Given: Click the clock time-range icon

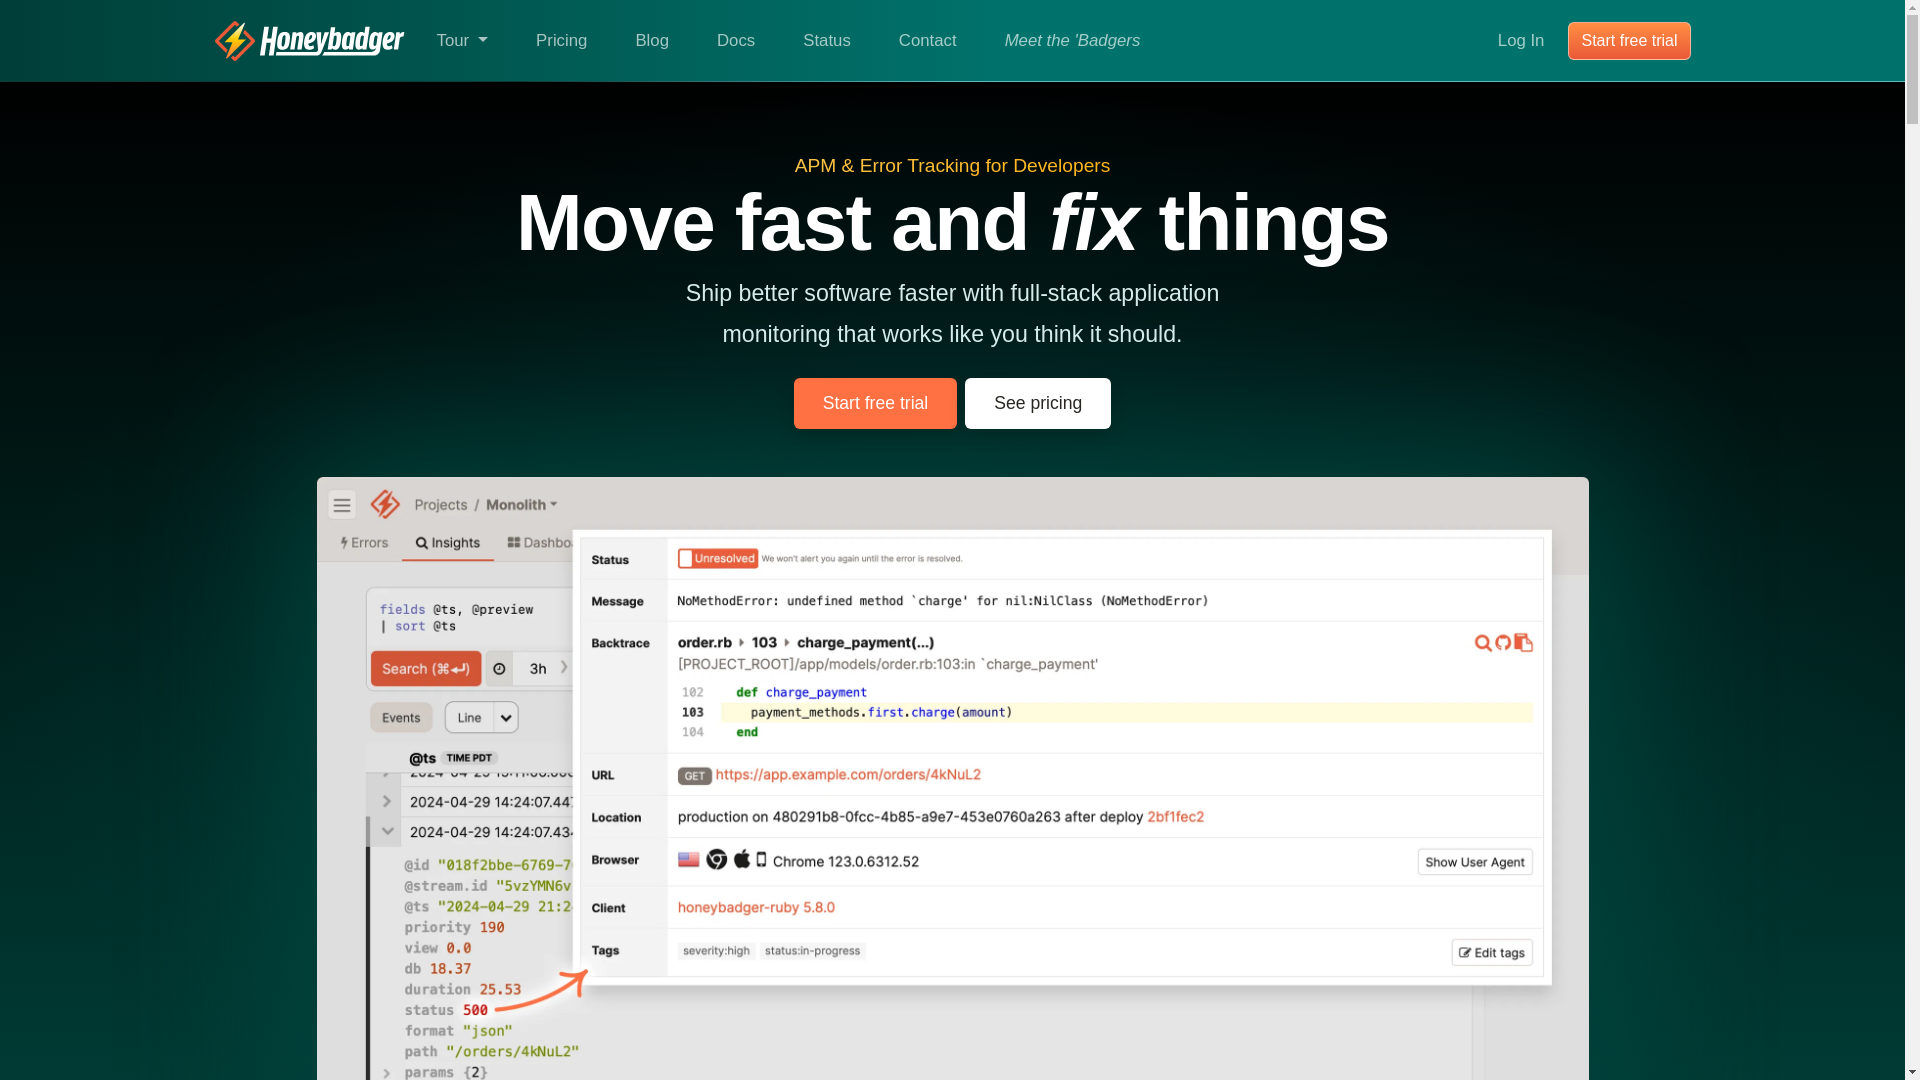Looking at the screenshot, I should click(499, 669).
